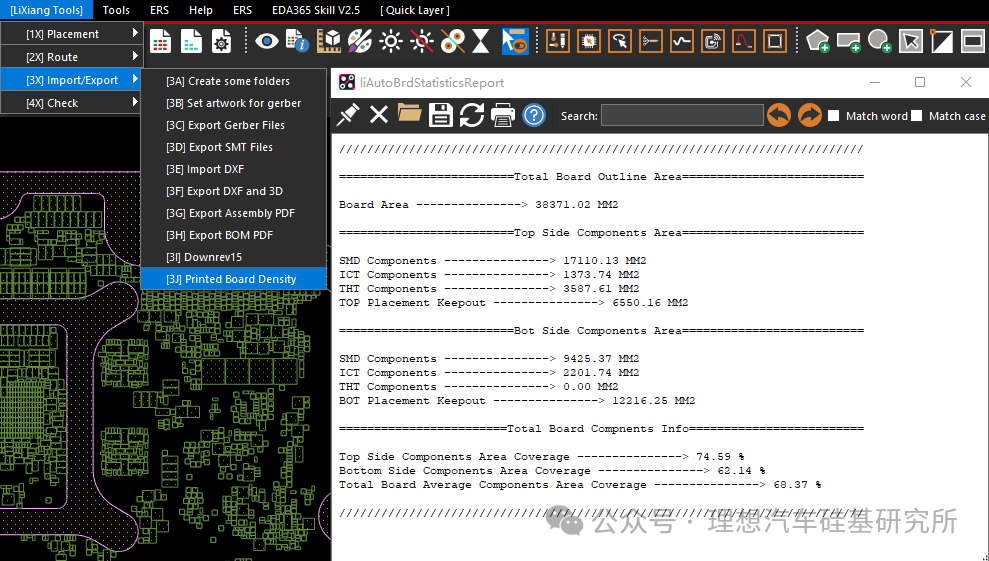
Task: Click the open folder icon in report toolbar
Action: tap(409, 114)
